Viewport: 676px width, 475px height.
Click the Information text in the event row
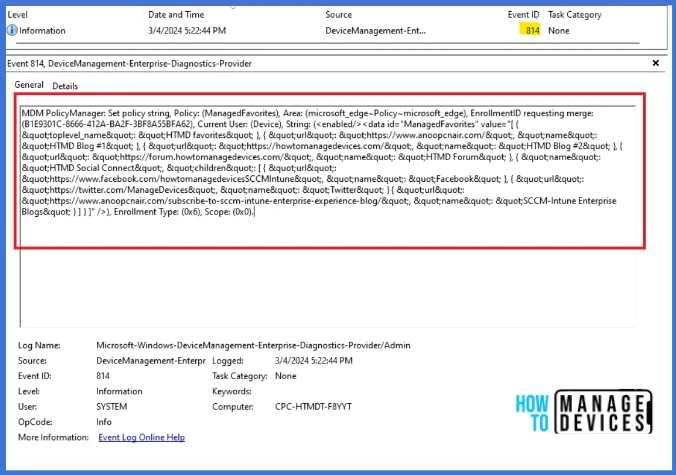(x=42, y=31)
